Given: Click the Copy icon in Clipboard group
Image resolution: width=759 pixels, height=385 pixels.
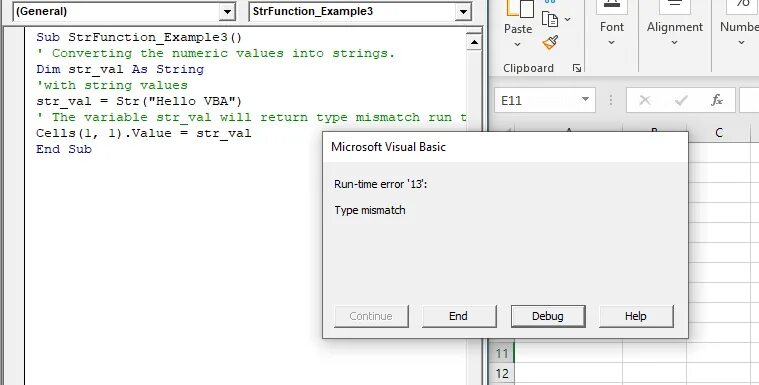Looking at the screenshot, I should click(x=550, y=19).
